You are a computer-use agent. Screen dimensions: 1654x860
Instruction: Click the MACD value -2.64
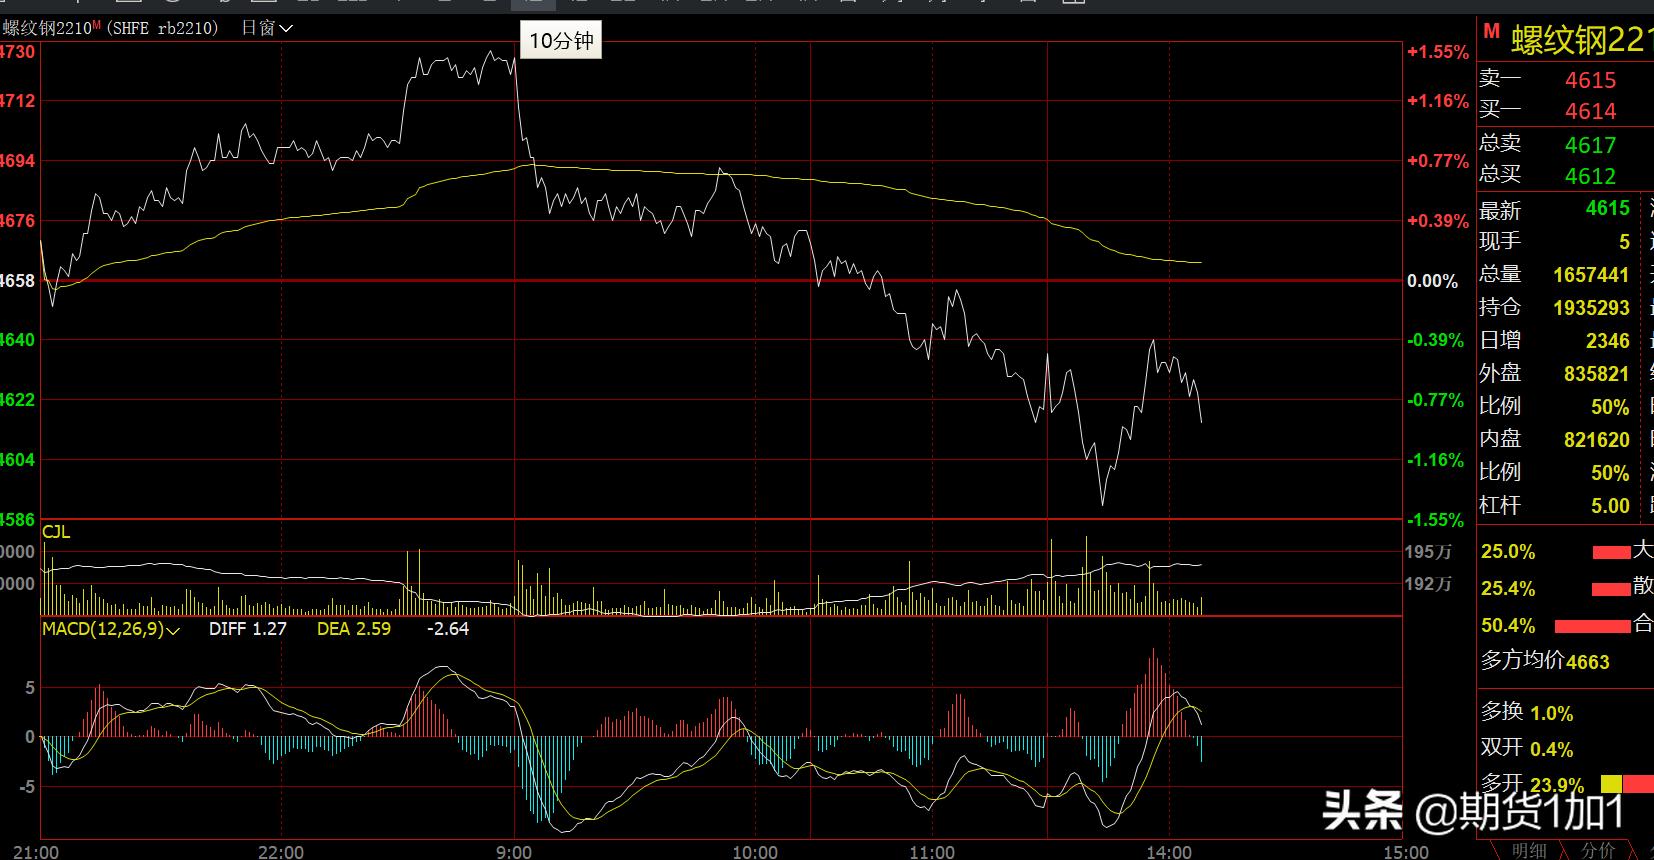click(x=448, y=629)
